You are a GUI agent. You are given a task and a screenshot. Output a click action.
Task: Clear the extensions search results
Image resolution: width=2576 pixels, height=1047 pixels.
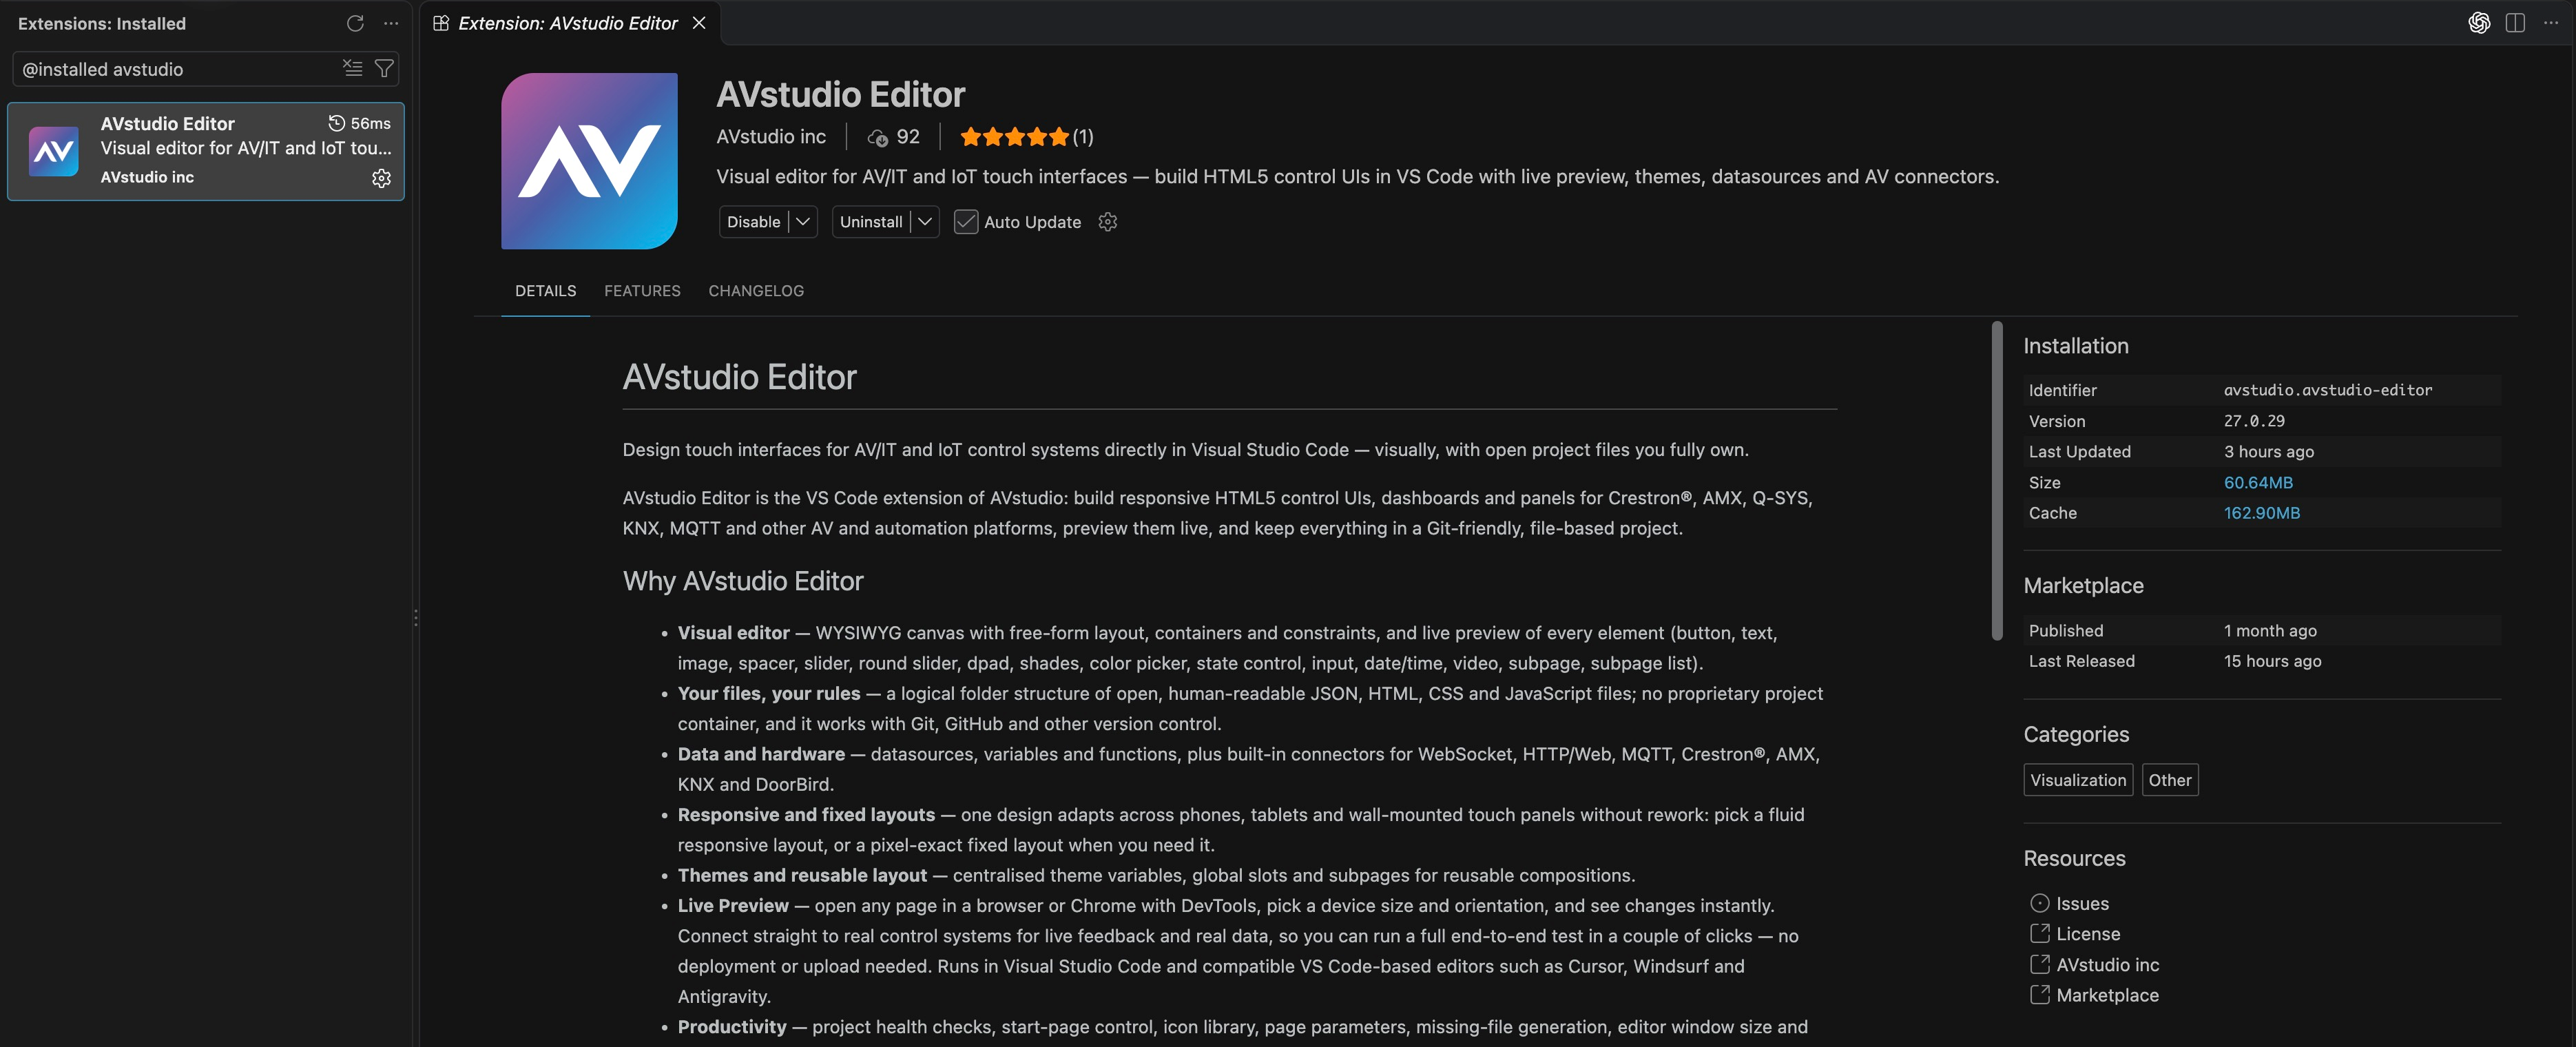[x=352, y=68]
